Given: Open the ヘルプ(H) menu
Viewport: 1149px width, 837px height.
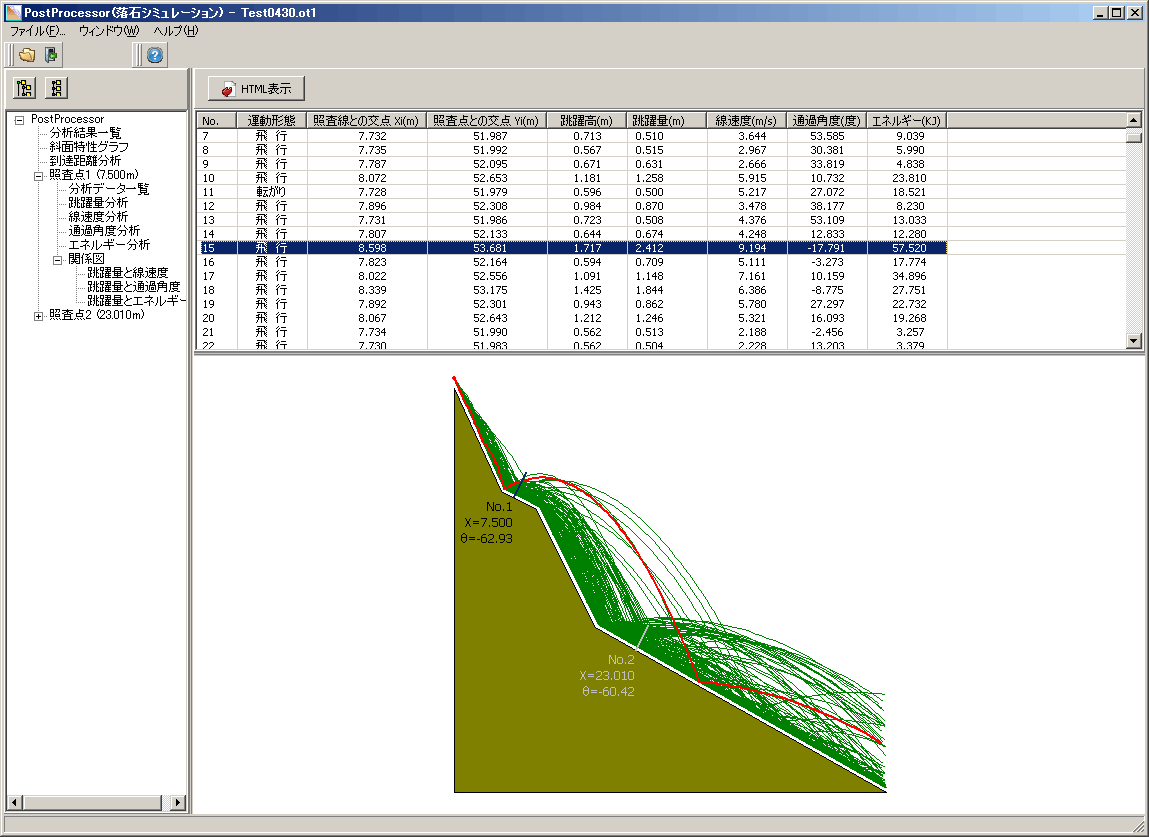Looking at the screenshot, I should click(176, 31).
